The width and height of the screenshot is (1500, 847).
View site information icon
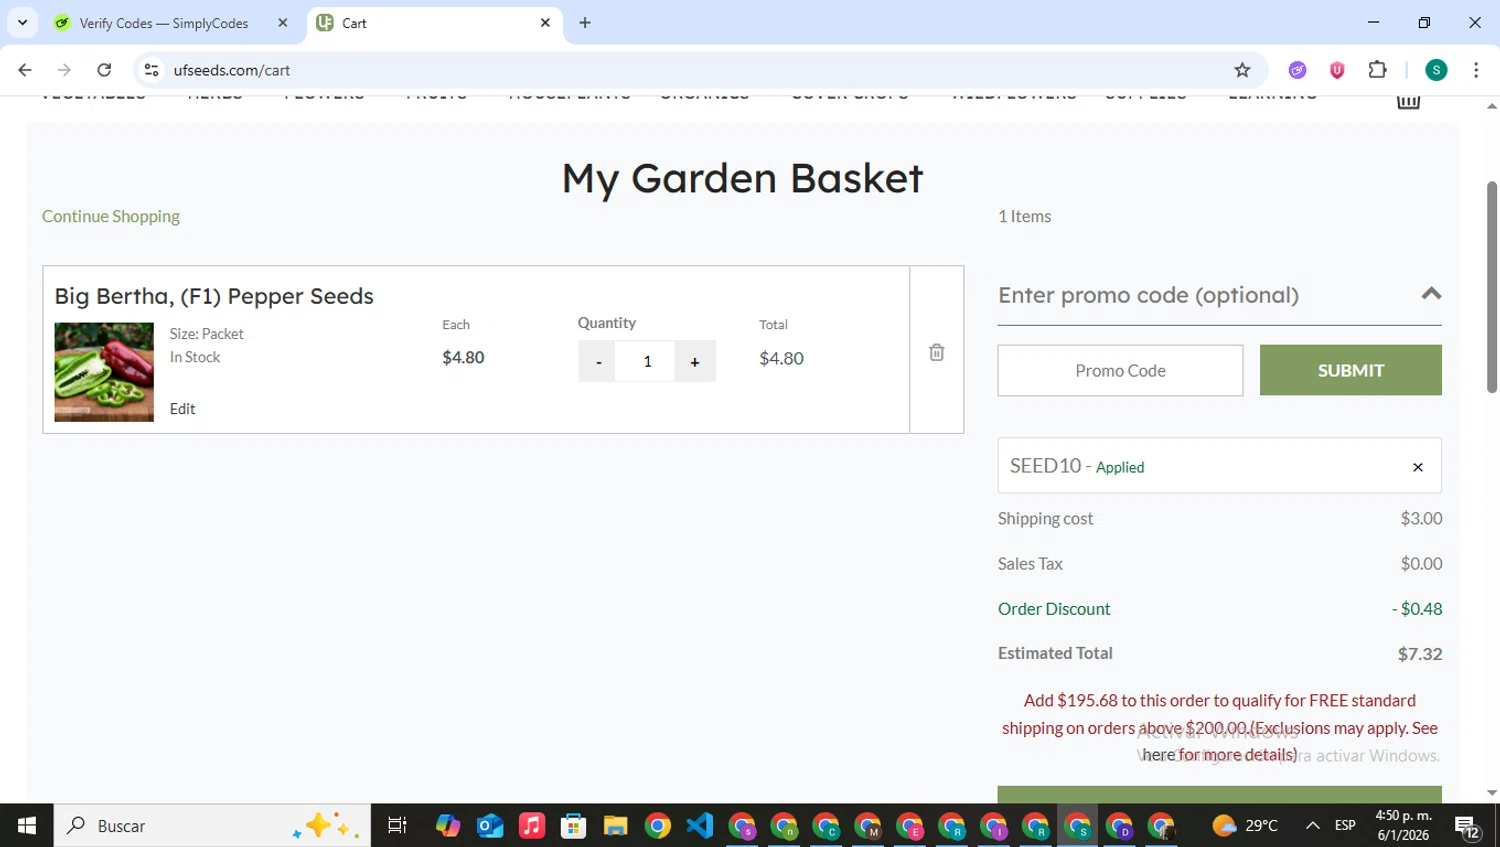tap(152, 70)
